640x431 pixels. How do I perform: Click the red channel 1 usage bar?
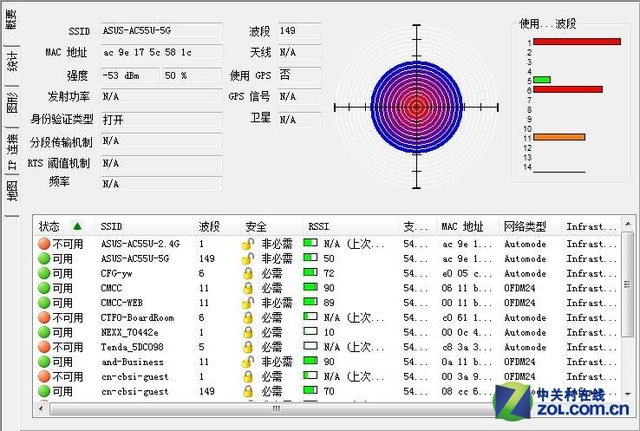click(x=577, y=42)
